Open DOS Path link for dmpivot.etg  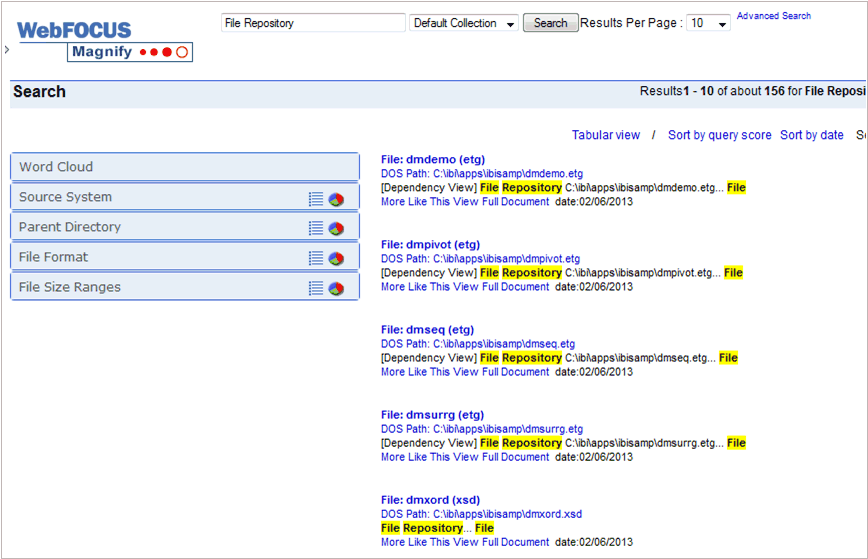(480, 259)
